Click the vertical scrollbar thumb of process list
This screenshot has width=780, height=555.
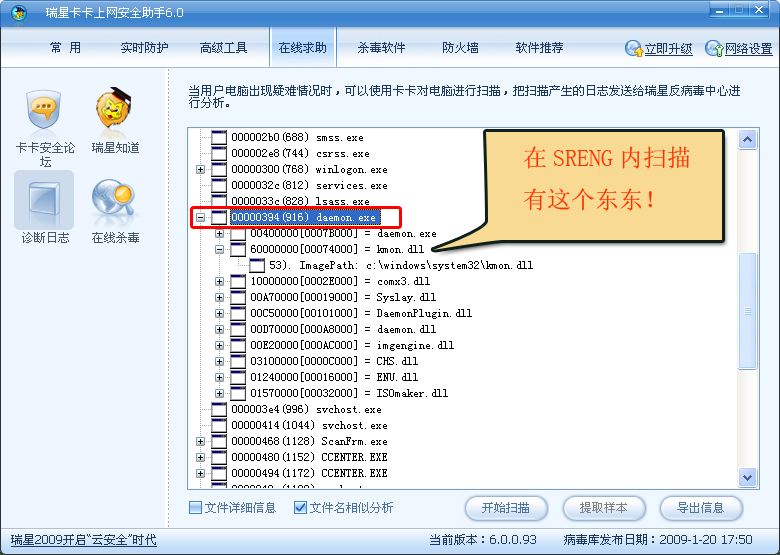747,311
